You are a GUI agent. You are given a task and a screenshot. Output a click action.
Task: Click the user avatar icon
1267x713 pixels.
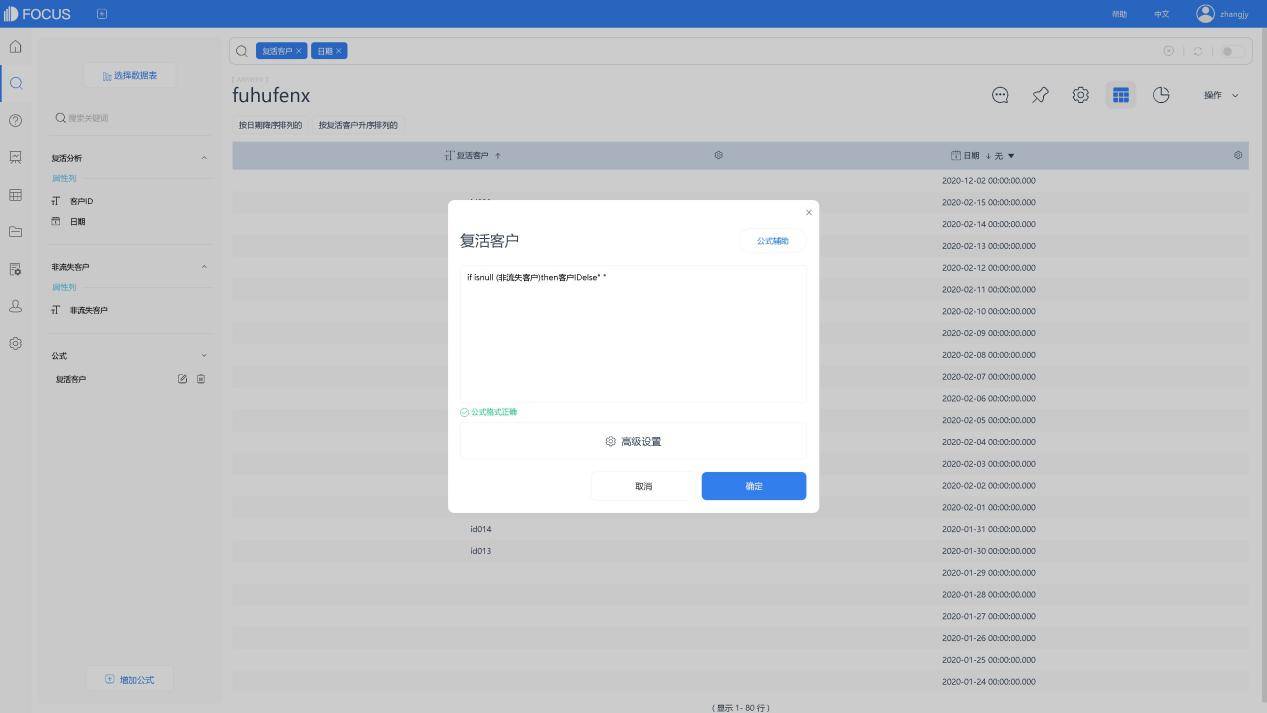[1205, 13]
